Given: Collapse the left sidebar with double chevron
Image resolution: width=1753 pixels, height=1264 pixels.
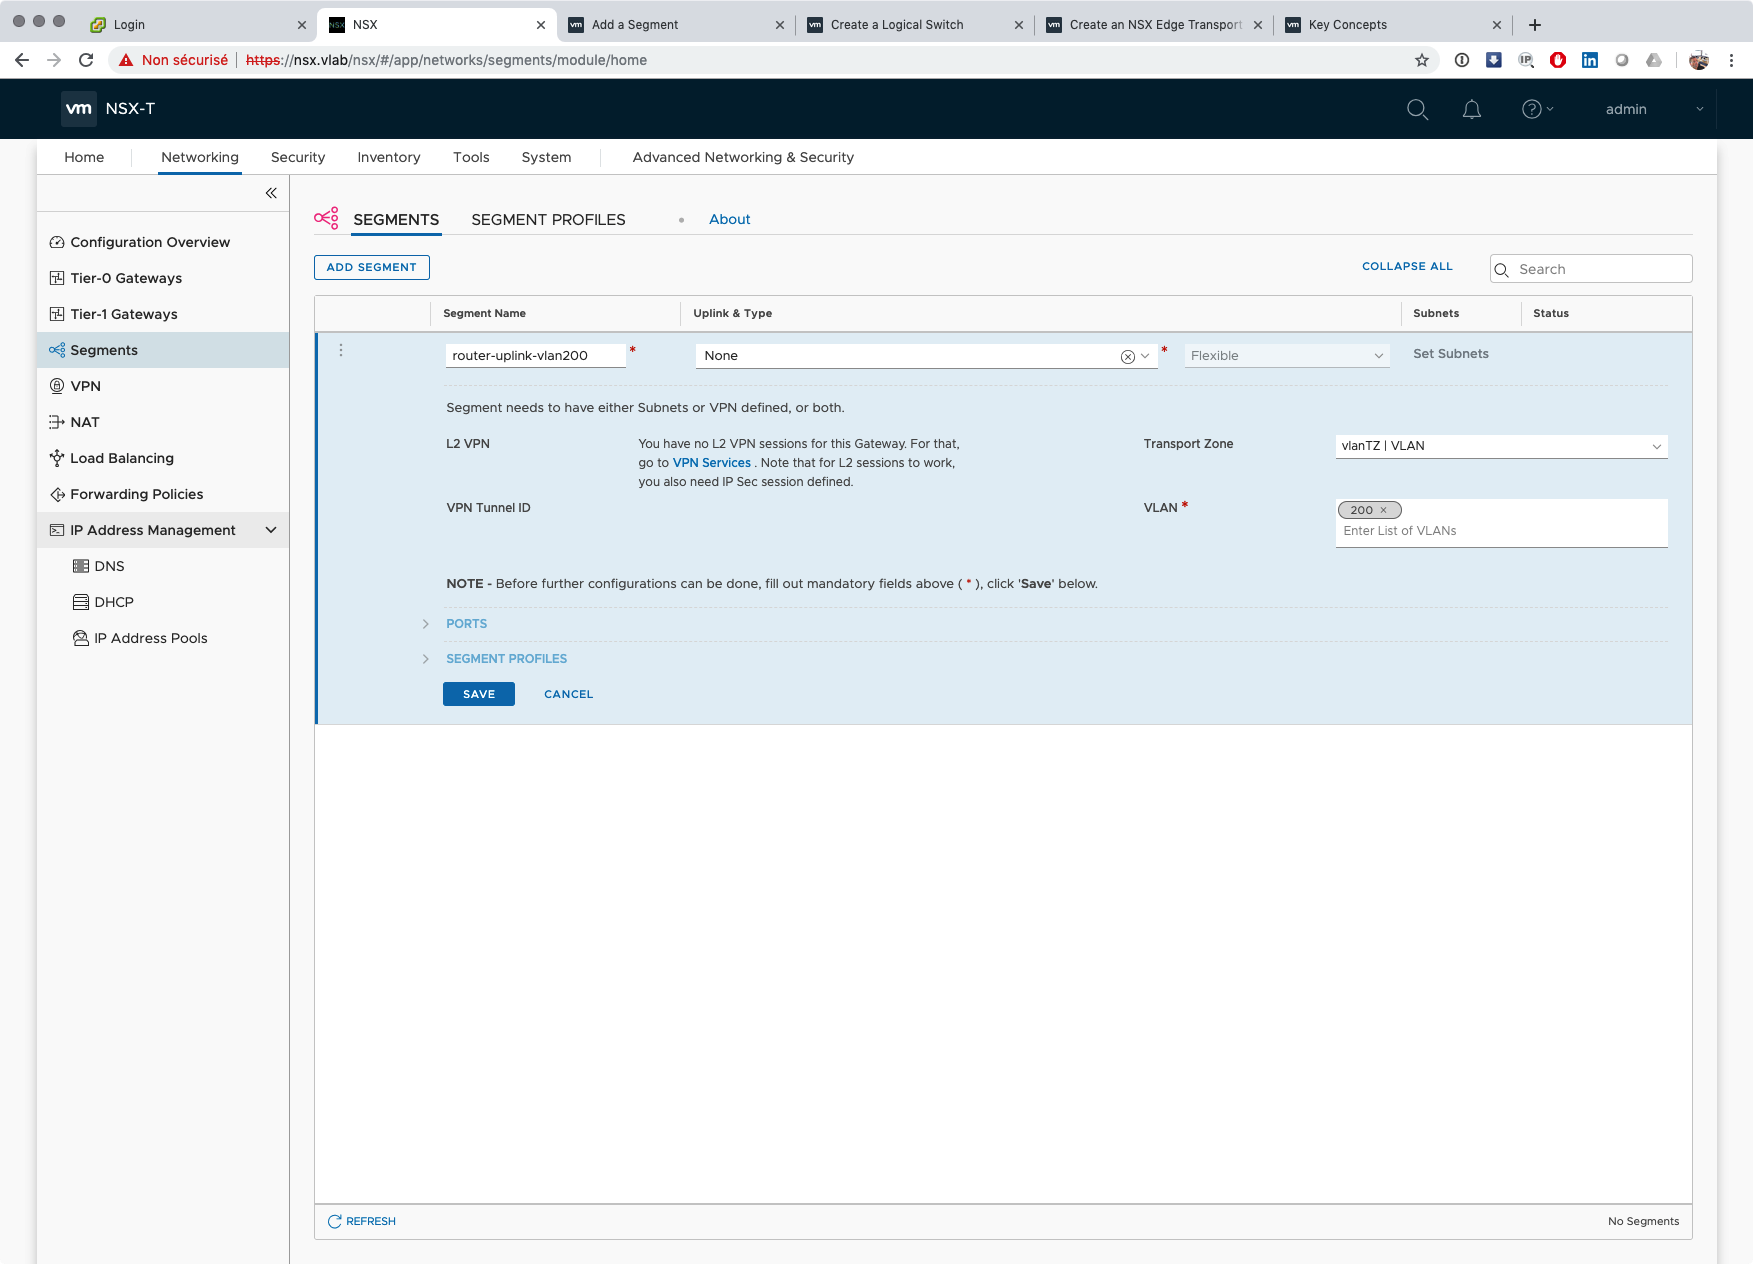Looking at the screenshot, I should coord(271,193).
